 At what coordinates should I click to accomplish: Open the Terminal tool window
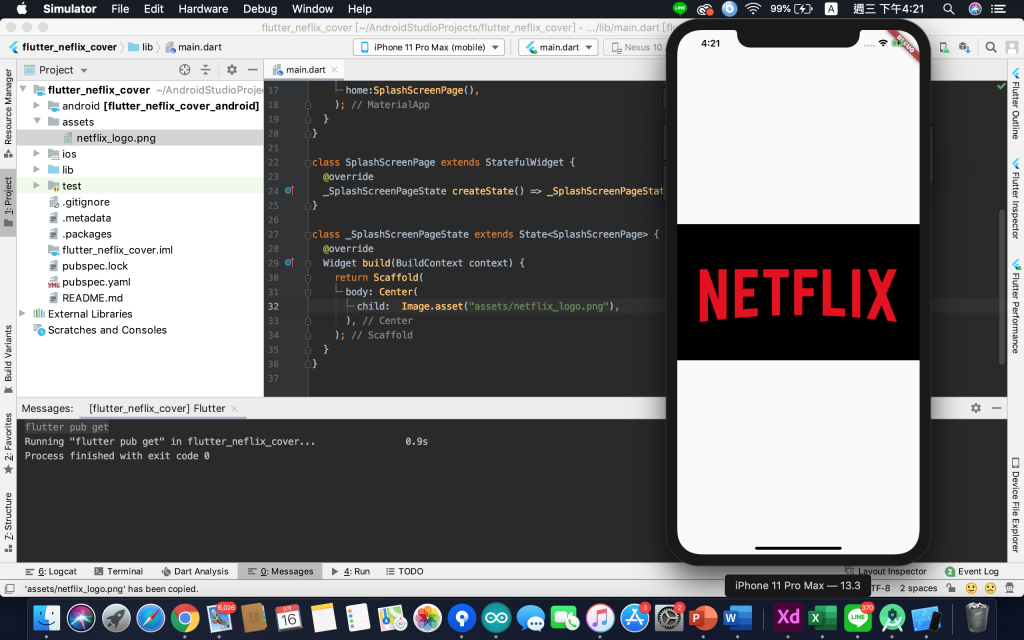118,571
